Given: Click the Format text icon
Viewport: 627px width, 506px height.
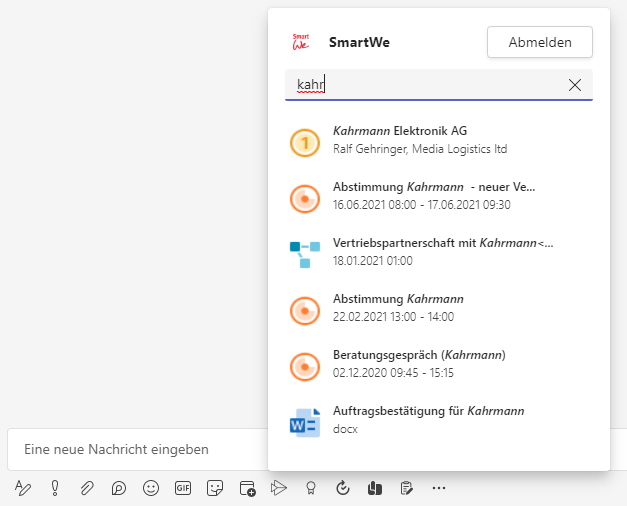Looking at the screenshot, I should [23, 488].
